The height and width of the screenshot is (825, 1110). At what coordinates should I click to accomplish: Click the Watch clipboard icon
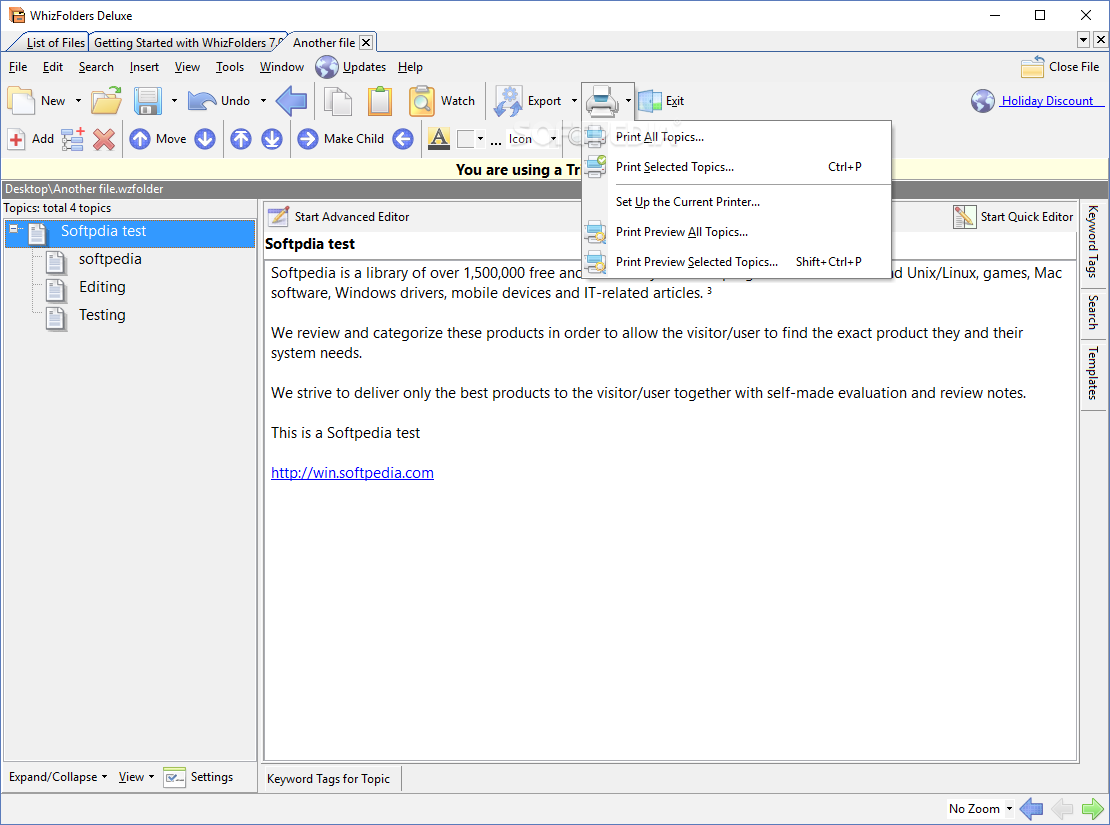[x=422, y=101]
